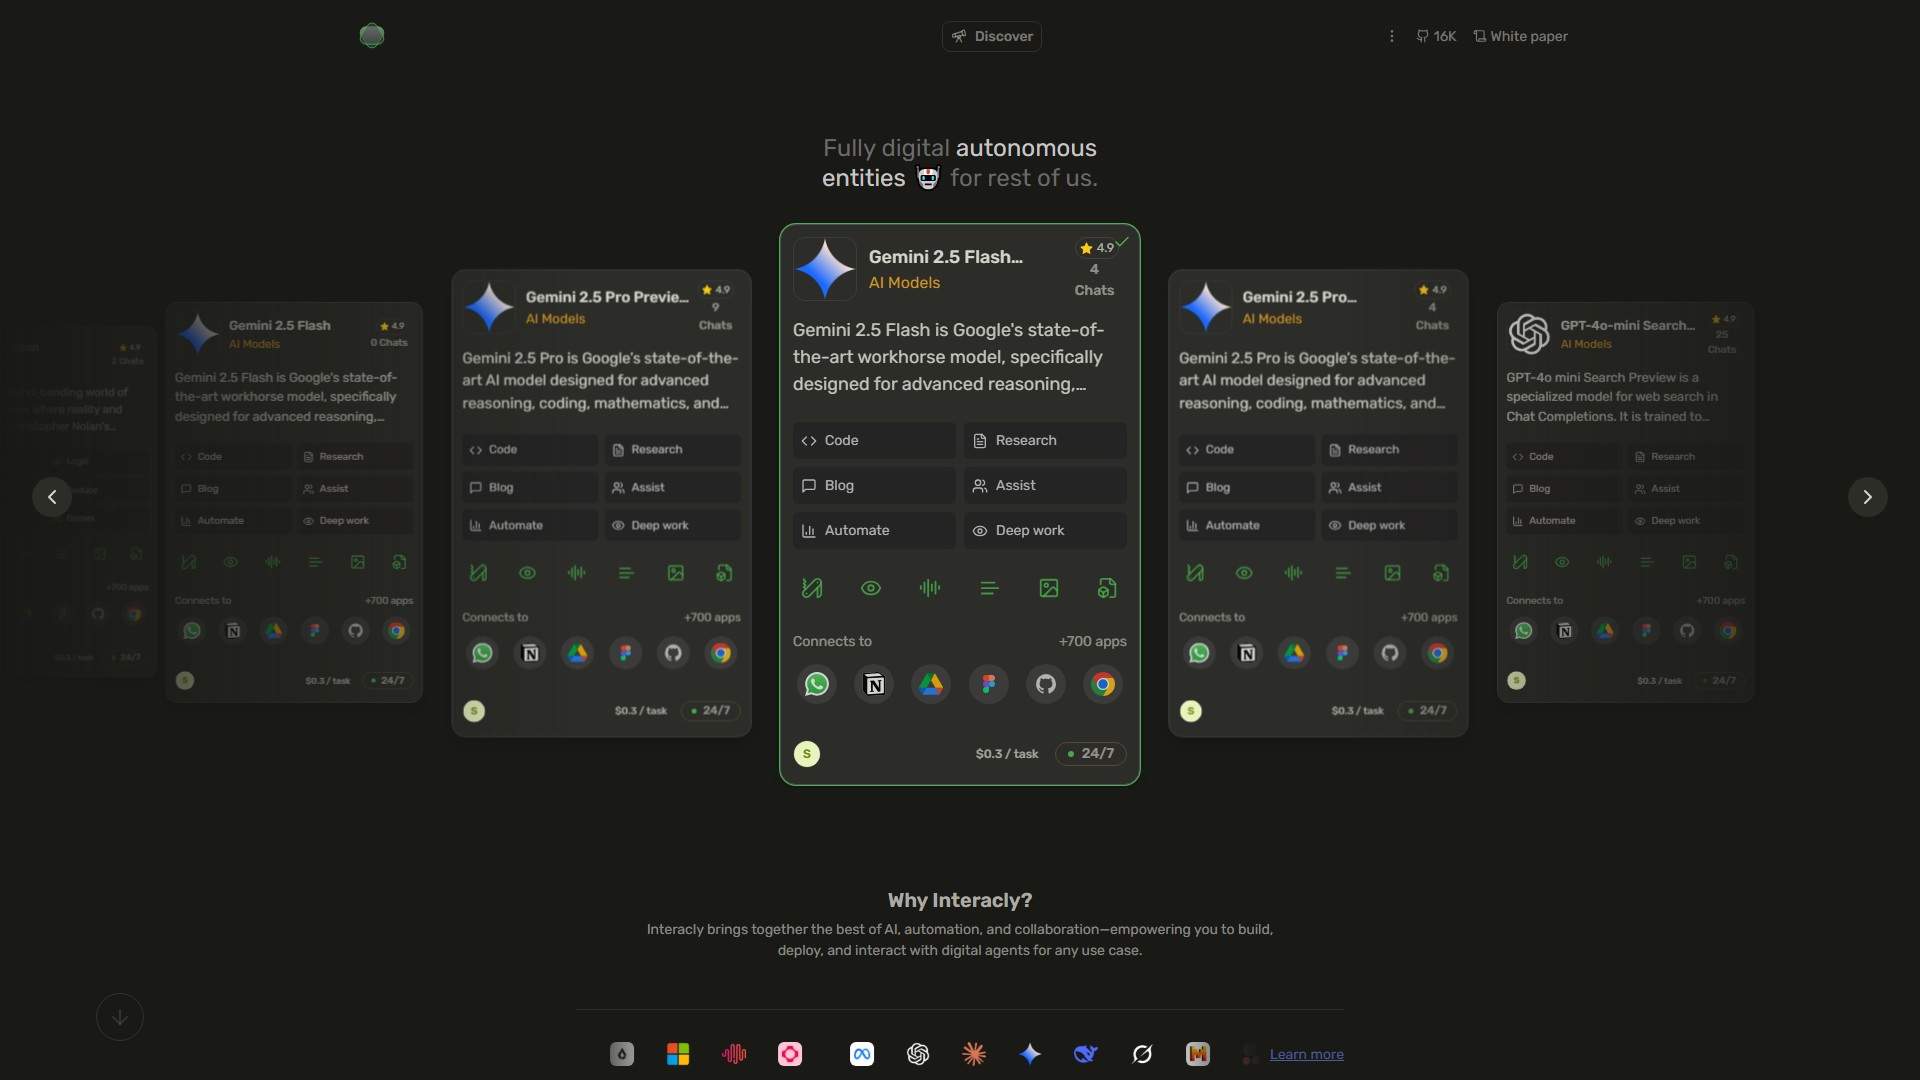The height and width of the screenshot is (1080, 1920).
Task: Open the three-dot overflow menu in the top bar
Action: point(1391,35)
